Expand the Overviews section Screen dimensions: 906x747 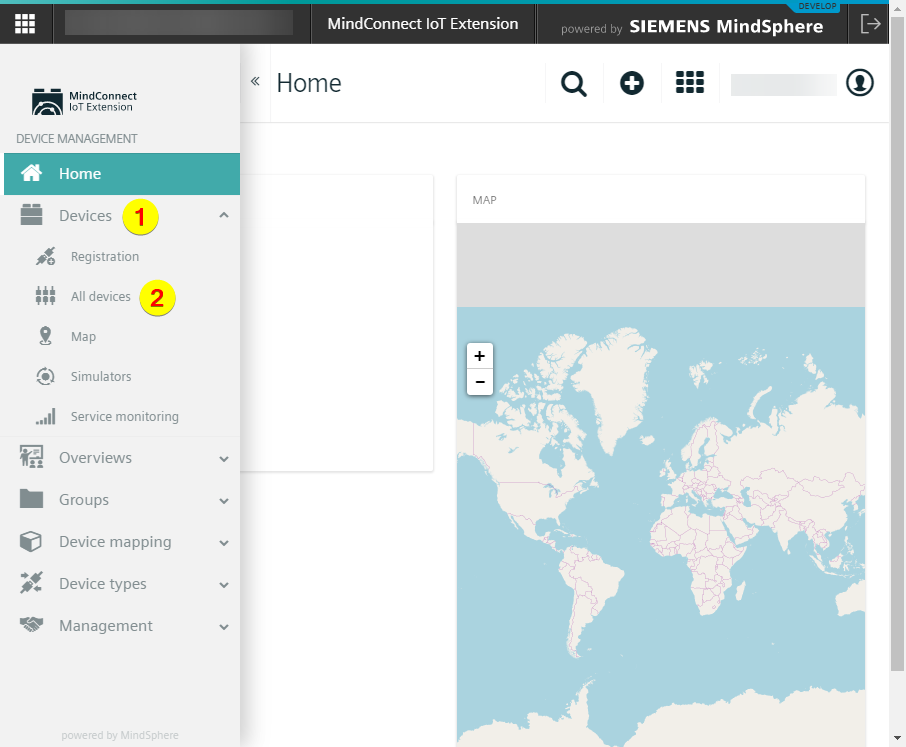coord(224,459)
